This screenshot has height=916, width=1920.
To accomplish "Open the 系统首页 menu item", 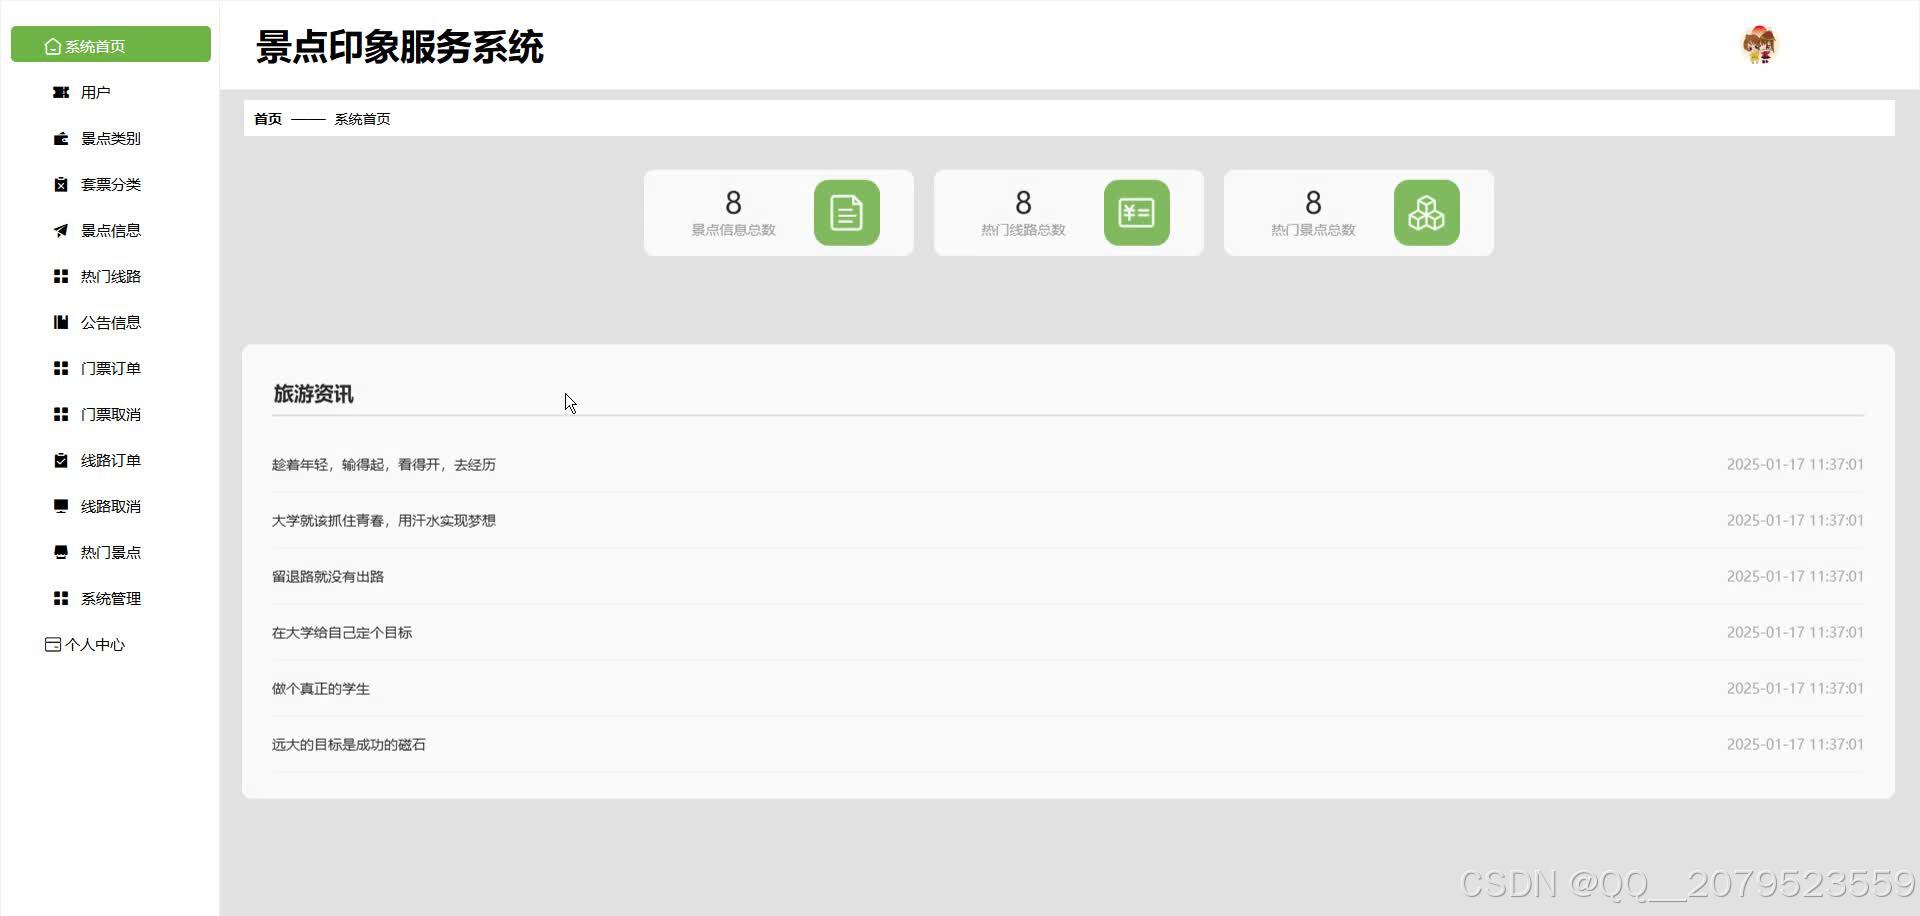I will click(x=111, y=45).
